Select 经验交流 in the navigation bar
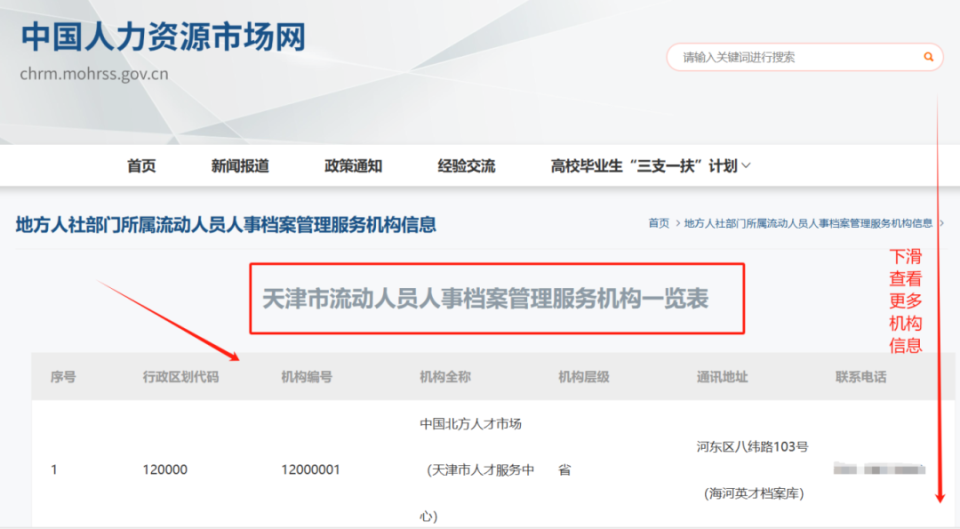Image resolution: width=960 pixels, height=529 pixels. [467, 166]
